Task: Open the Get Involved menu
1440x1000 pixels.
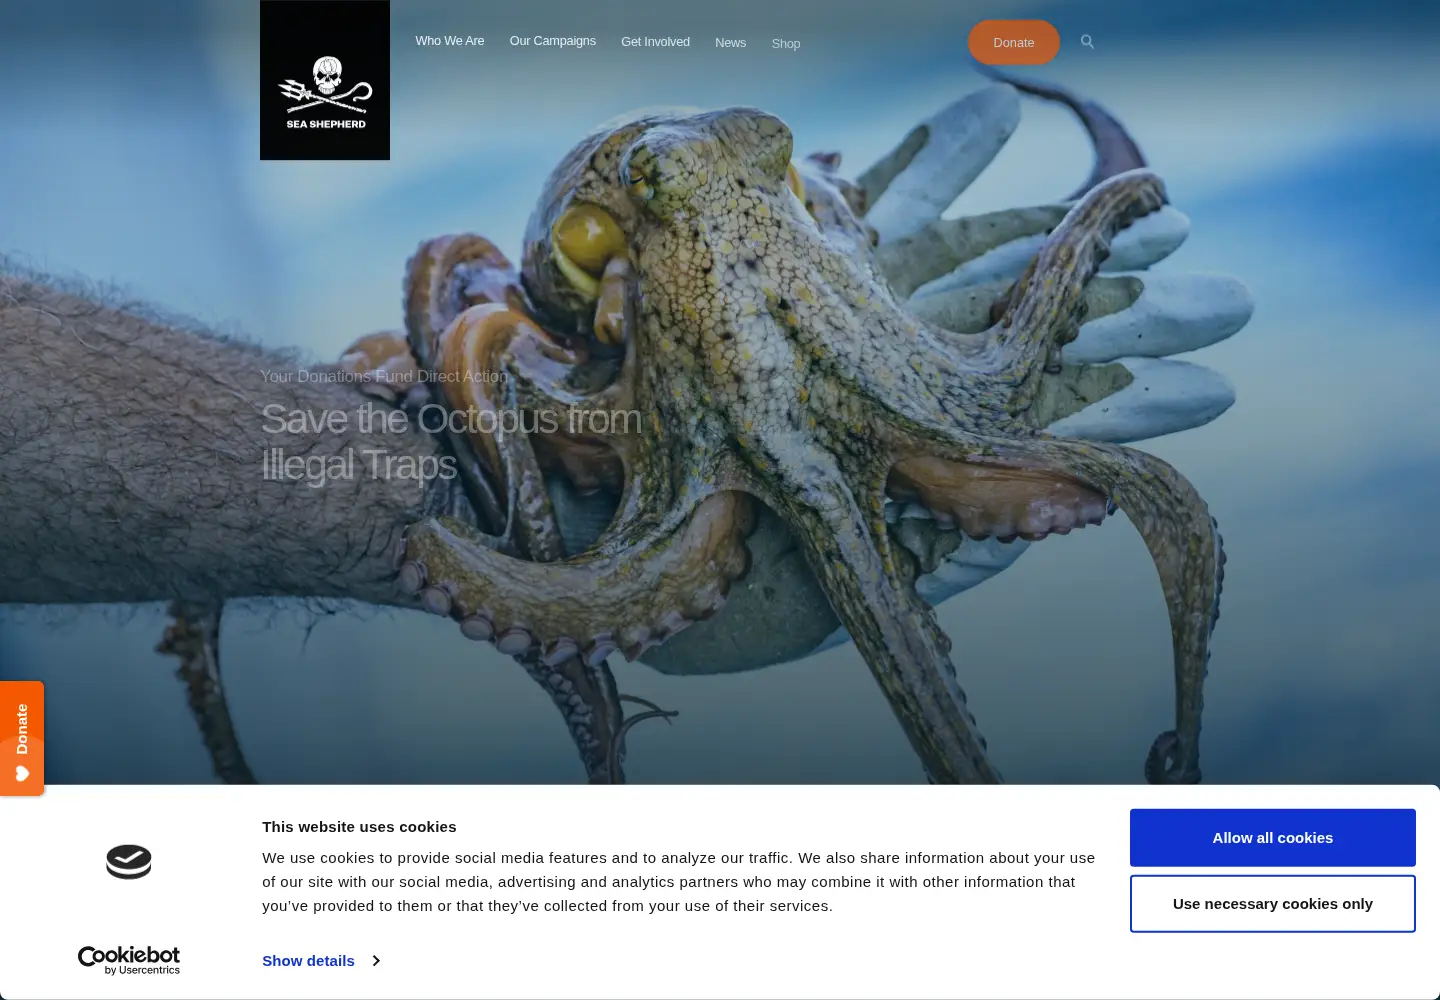Action: [x=655, y=42]
